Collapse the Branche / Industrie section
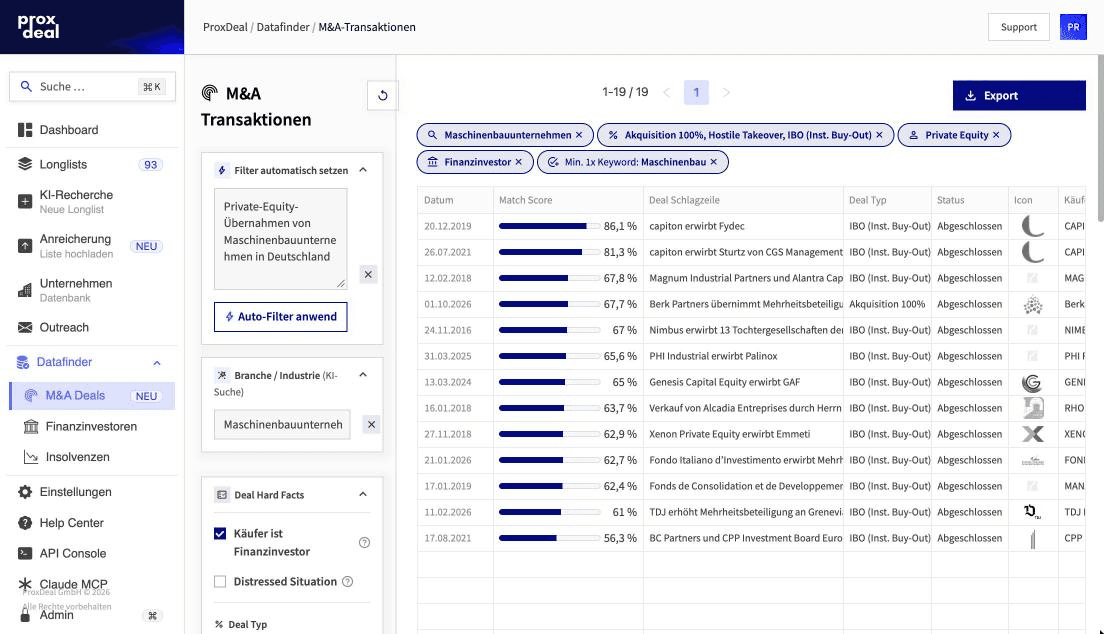The height and width of the screenshot is (634, 1104). coord(363,375)
